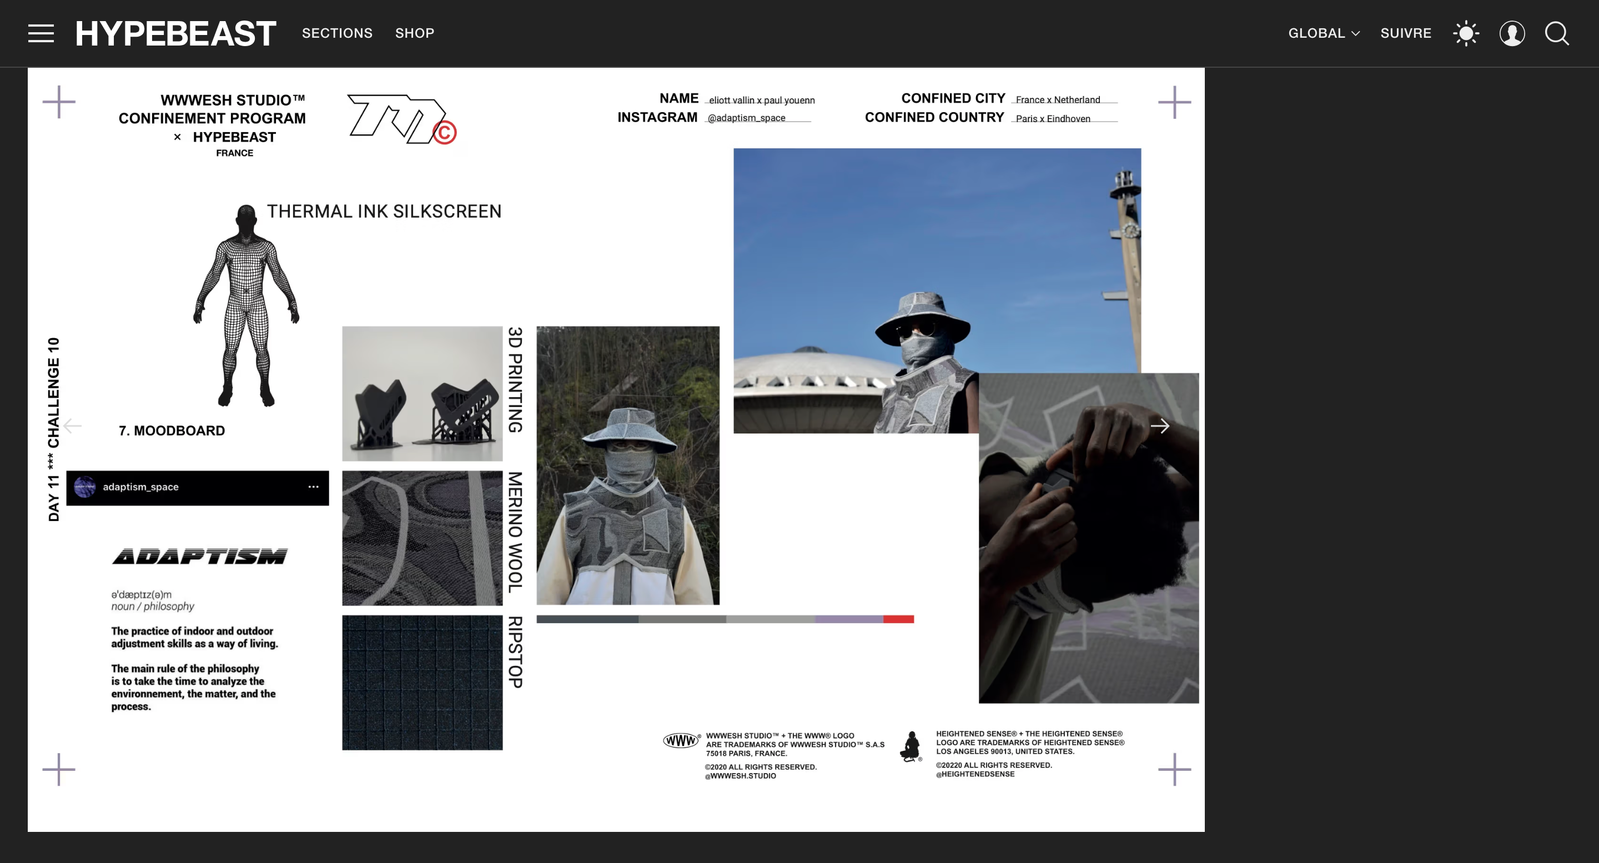This screenshot has width=1599, height=863.
Task: Go to the HYPEBEAST home logo
Action: [175, 34]
